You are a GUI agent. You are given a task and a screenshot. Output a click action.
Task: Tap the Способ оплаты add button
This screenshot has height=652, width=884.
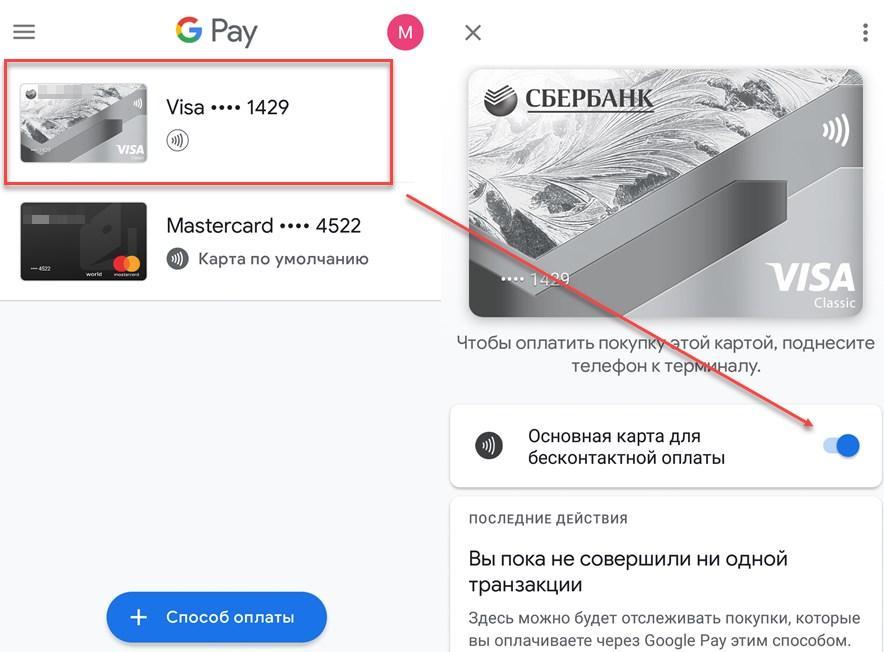tap(216, 617)
